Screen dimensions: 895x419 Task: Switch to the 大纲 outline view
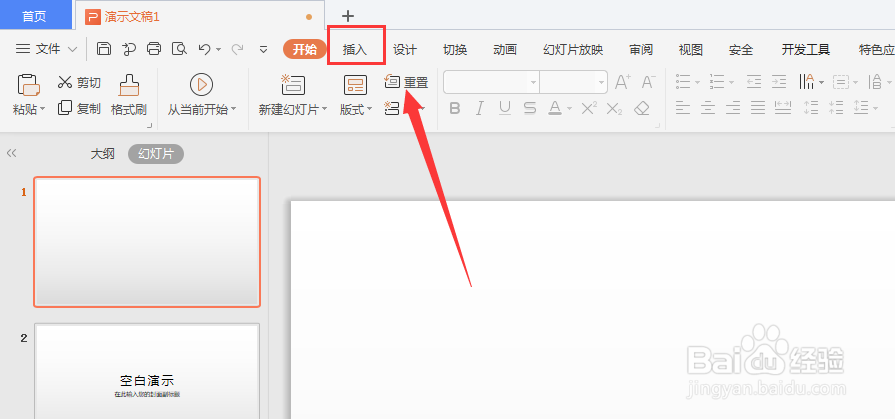coord(103,154)
